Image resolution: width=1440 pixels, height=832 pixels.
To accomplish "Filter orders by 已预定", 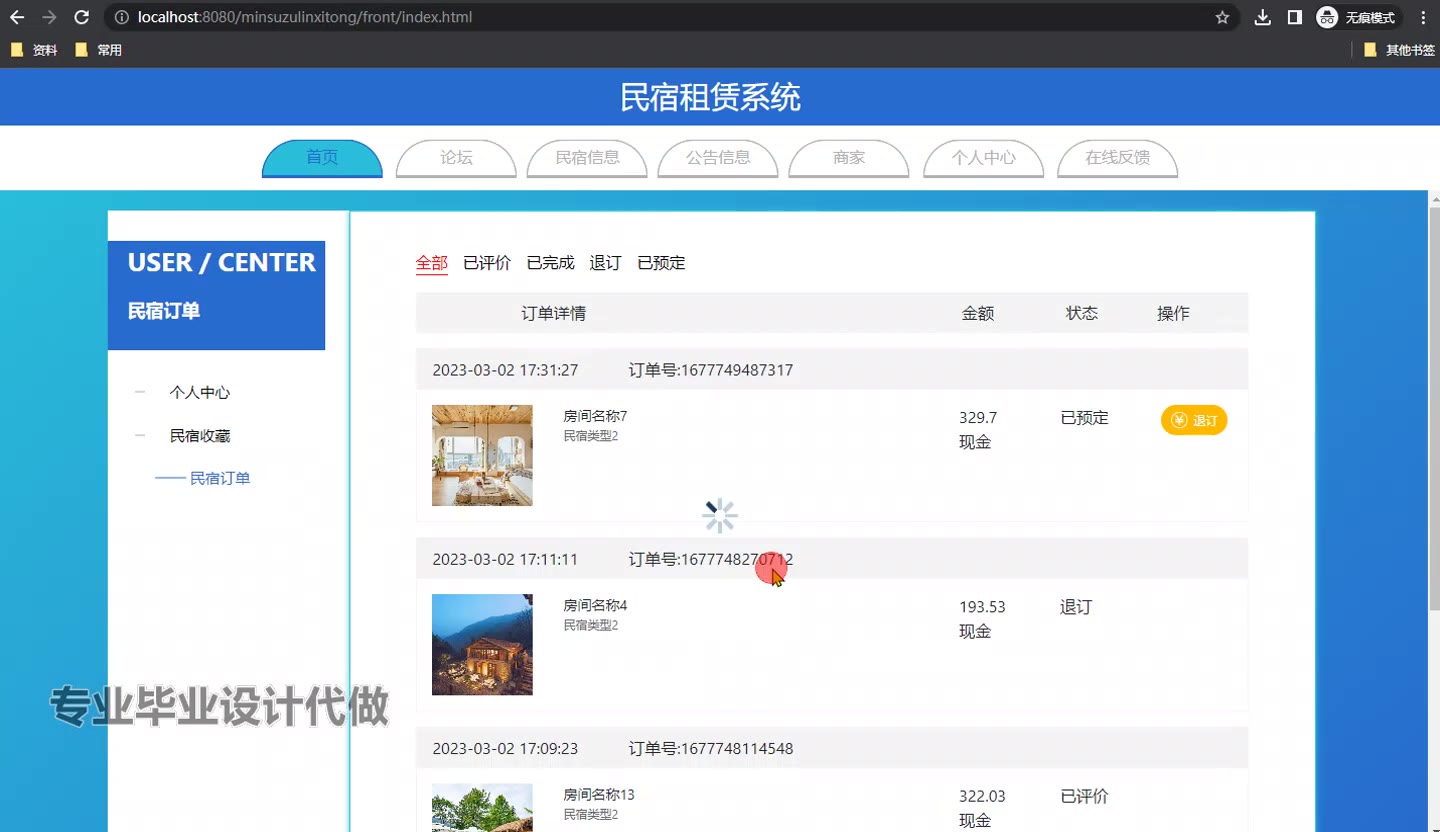I will point(662,263).
